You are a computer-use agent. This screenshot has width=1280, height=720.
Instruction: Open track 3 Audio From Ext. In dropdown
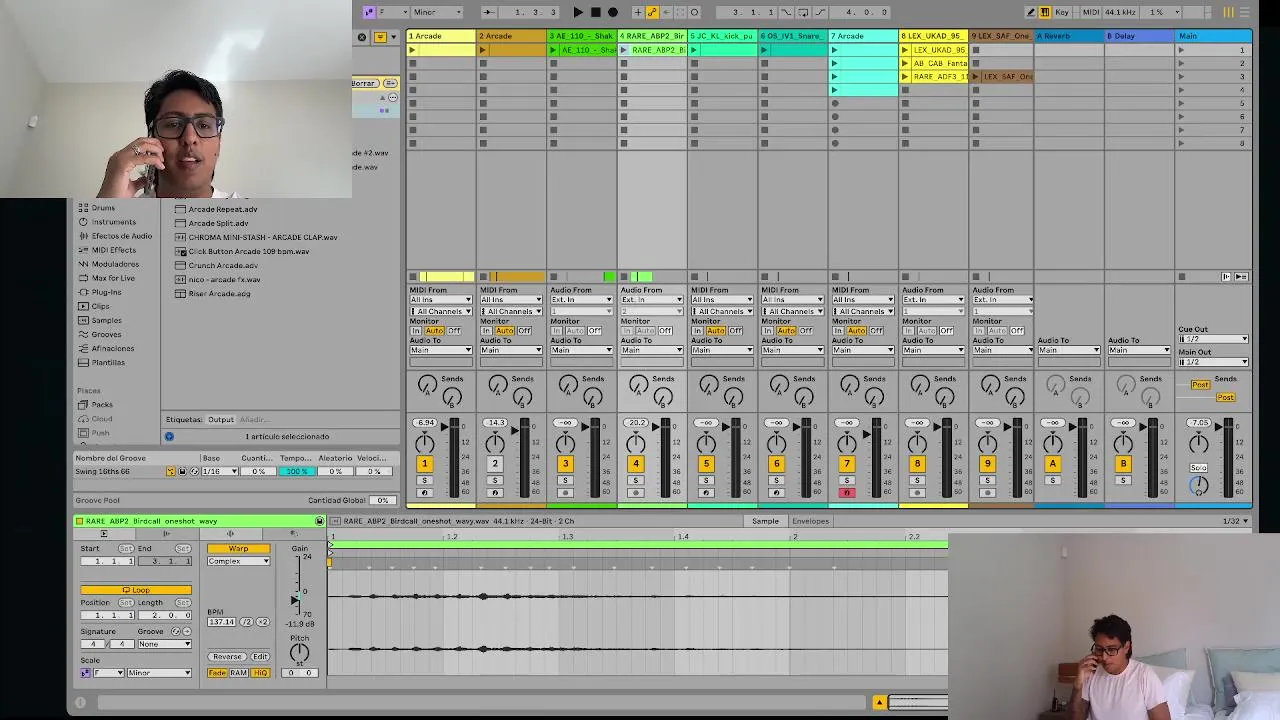tap(581, 300)
